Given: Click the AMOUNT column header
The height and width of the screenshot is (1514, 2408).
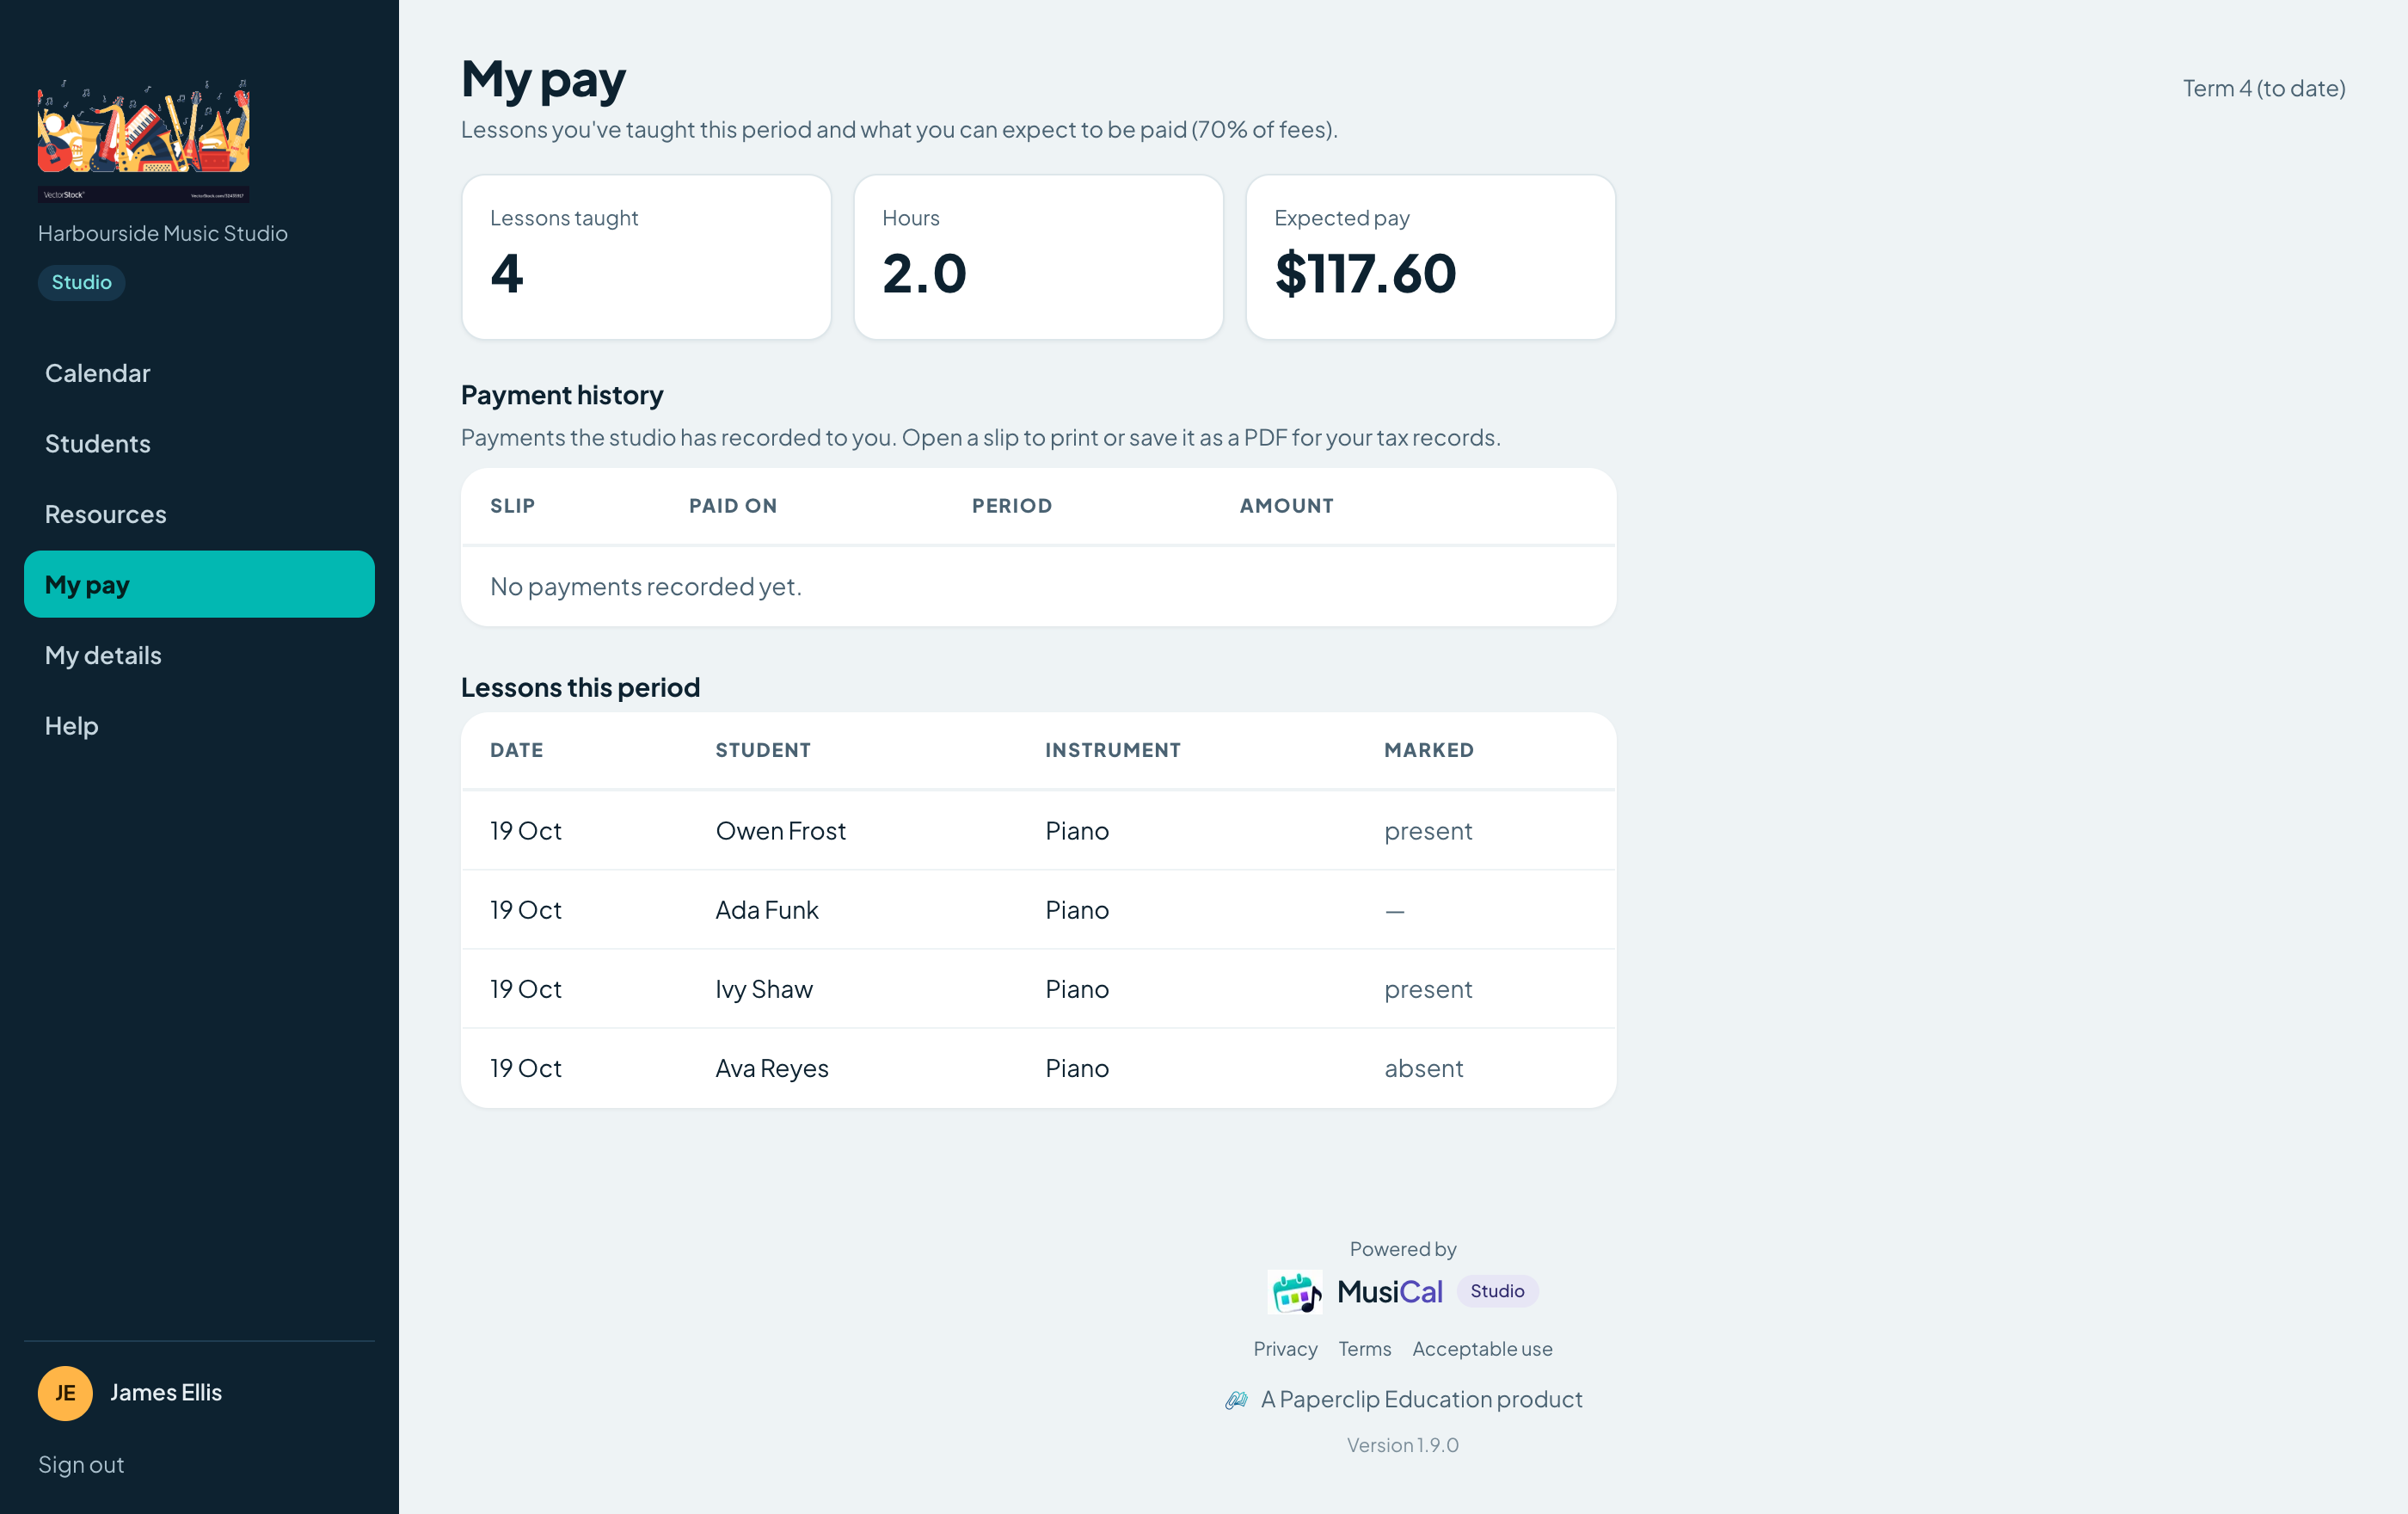Looking at the screenshot, I should pos(1287,506).
